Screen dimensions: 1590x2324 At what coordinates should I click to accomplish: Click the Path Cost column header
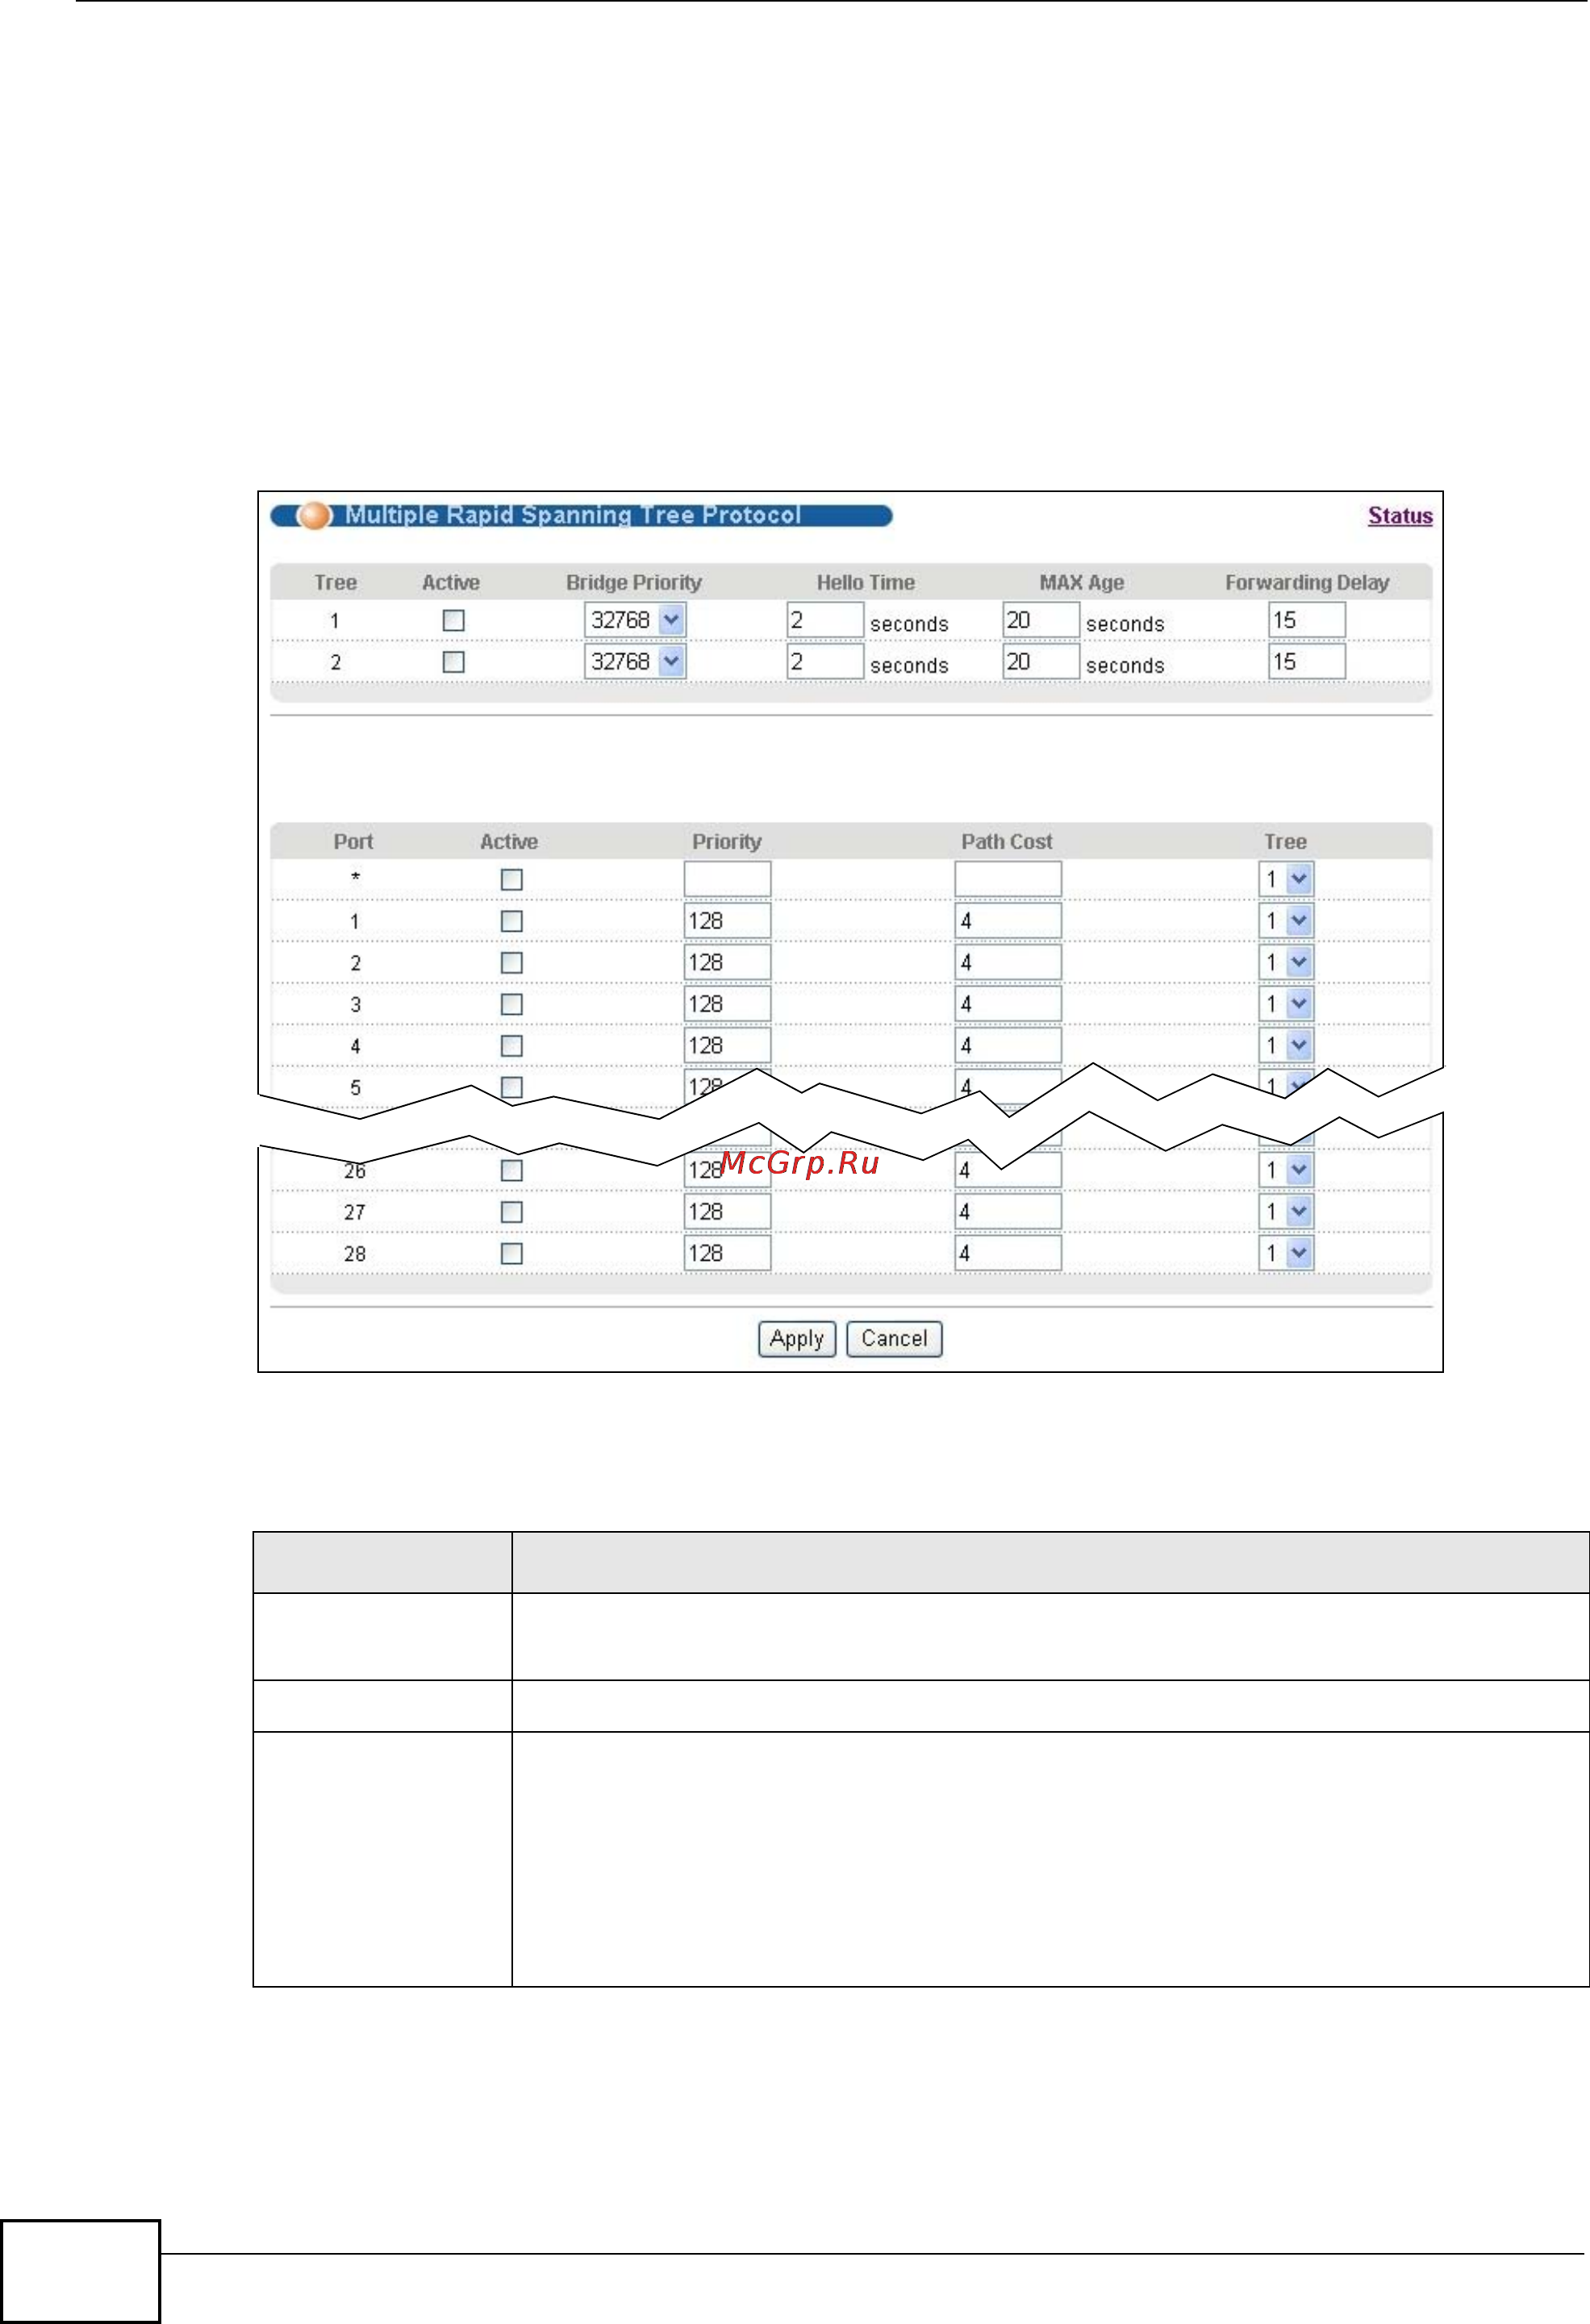point(1007,842)
